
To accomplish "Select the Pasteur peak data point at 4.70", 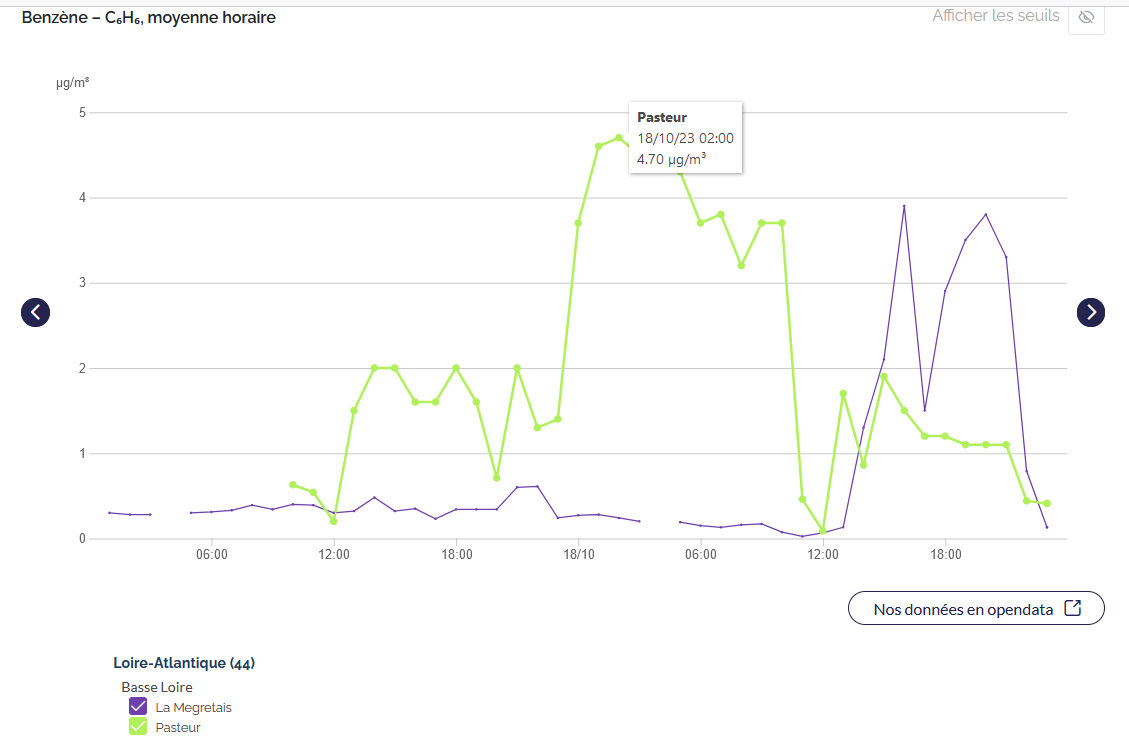I will coord(619,138).
